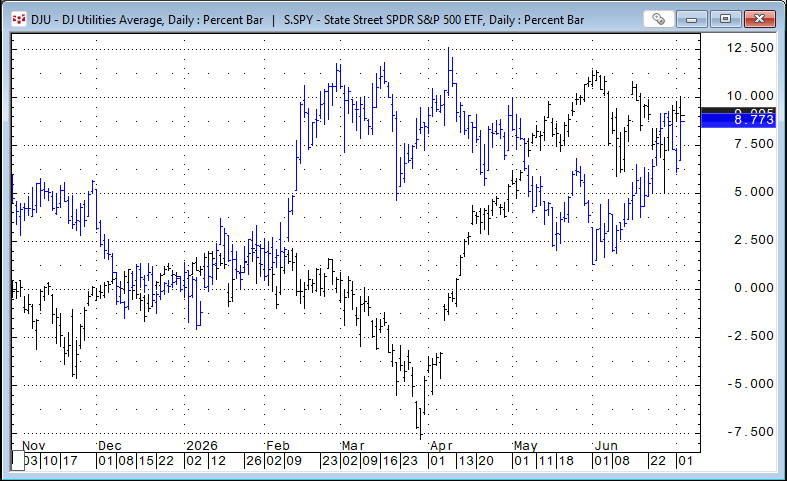Select the 2026 year label on time axis

(202, 446)
